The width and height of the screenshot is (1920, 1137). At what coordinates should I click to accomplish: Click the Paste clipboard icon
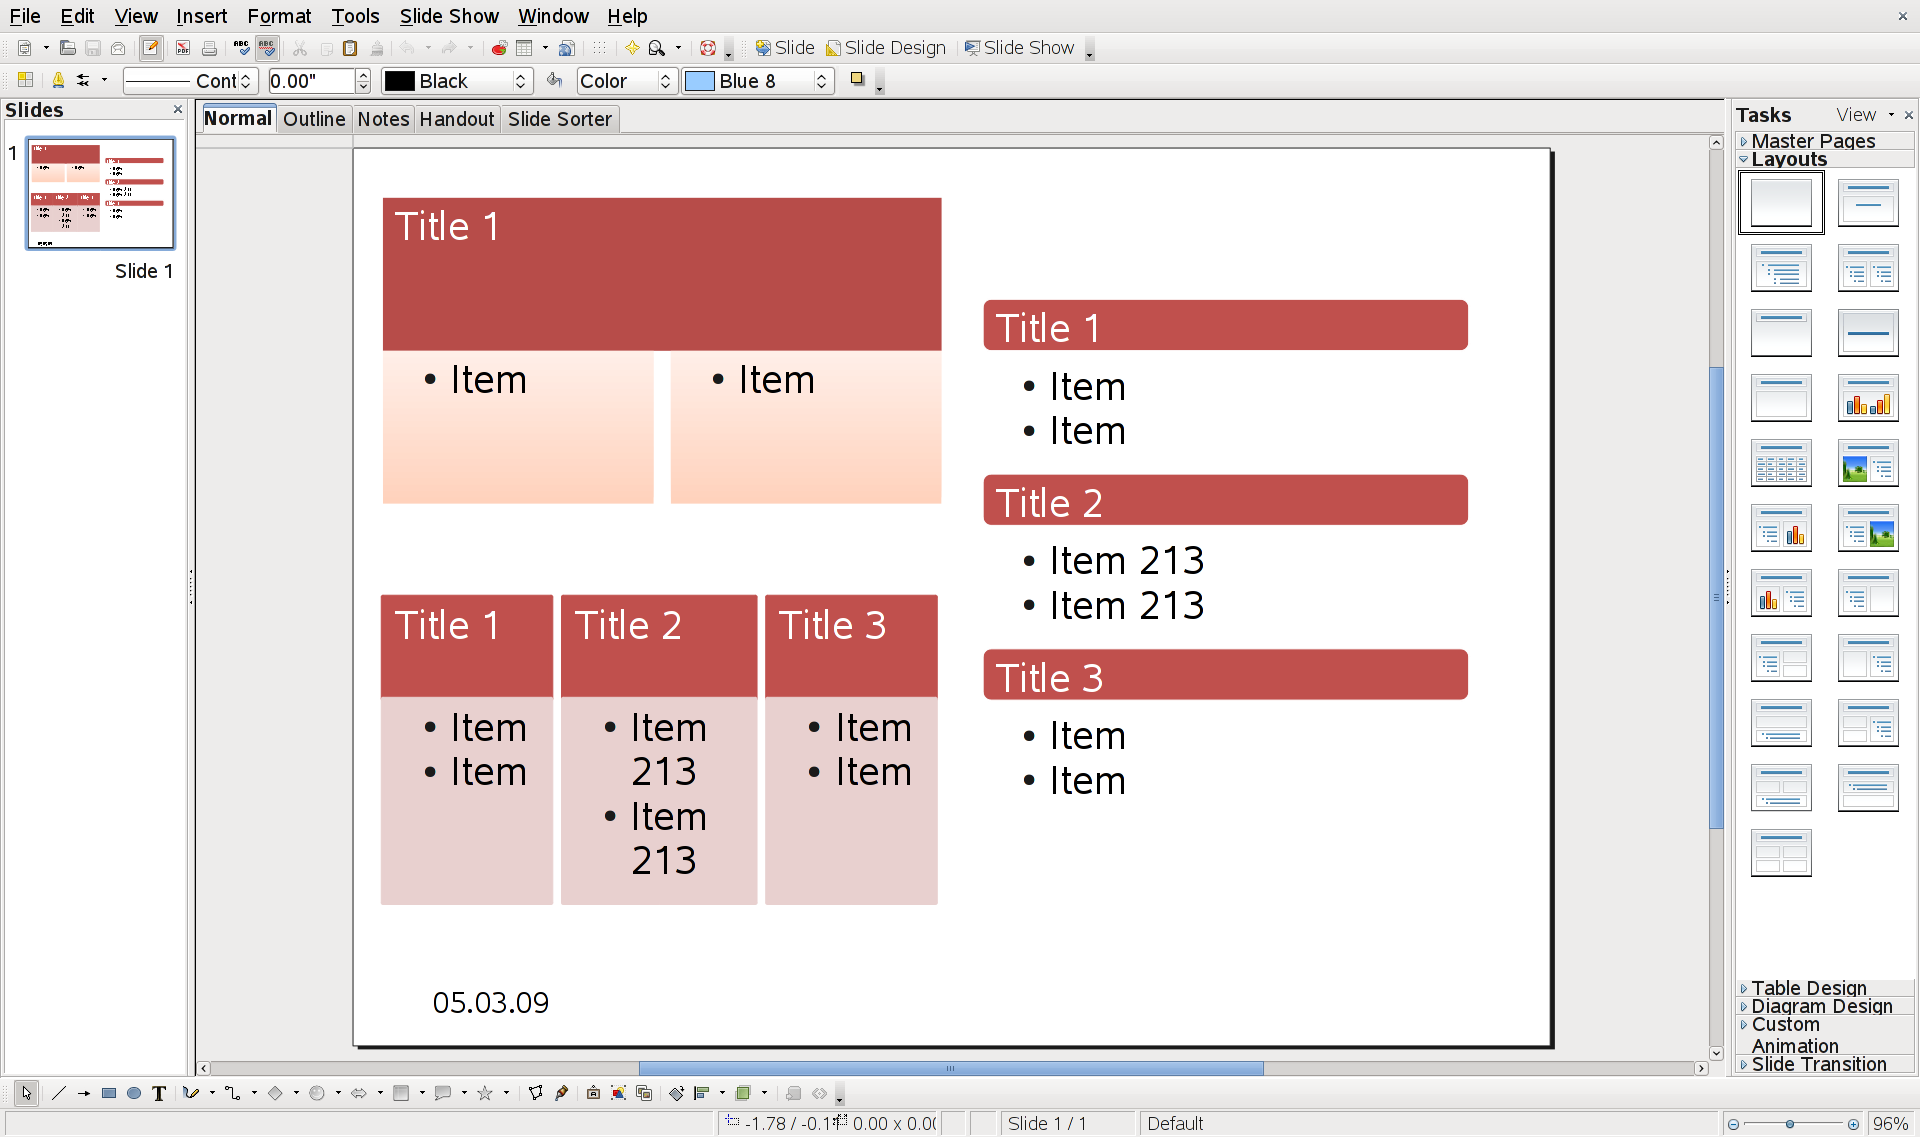[x=350, y=48]
